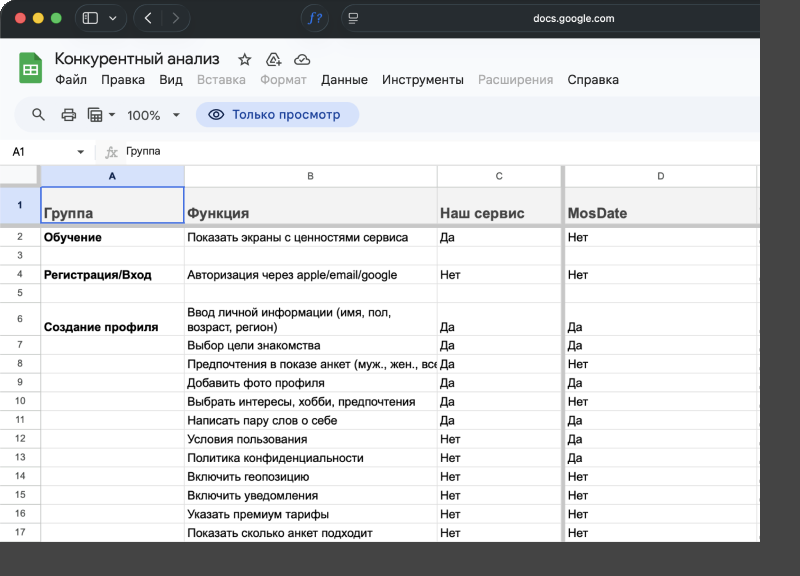The height and width of the screenshot is (576, 800).
Task: Click cell Авторизация через apple/email/google
Action: pos(310,274)
